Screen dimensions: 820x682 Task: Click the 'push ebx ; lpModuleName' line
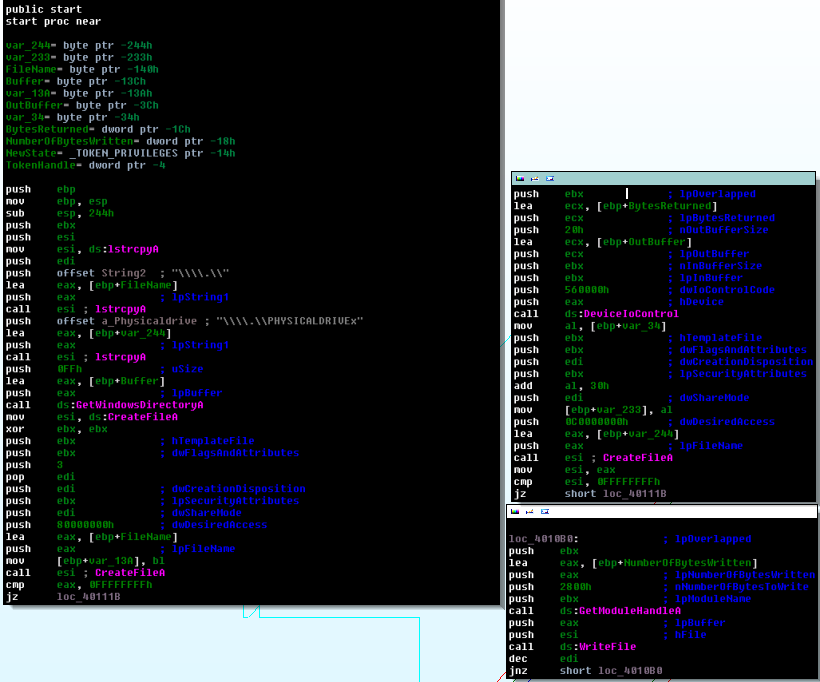coord(630,600)
